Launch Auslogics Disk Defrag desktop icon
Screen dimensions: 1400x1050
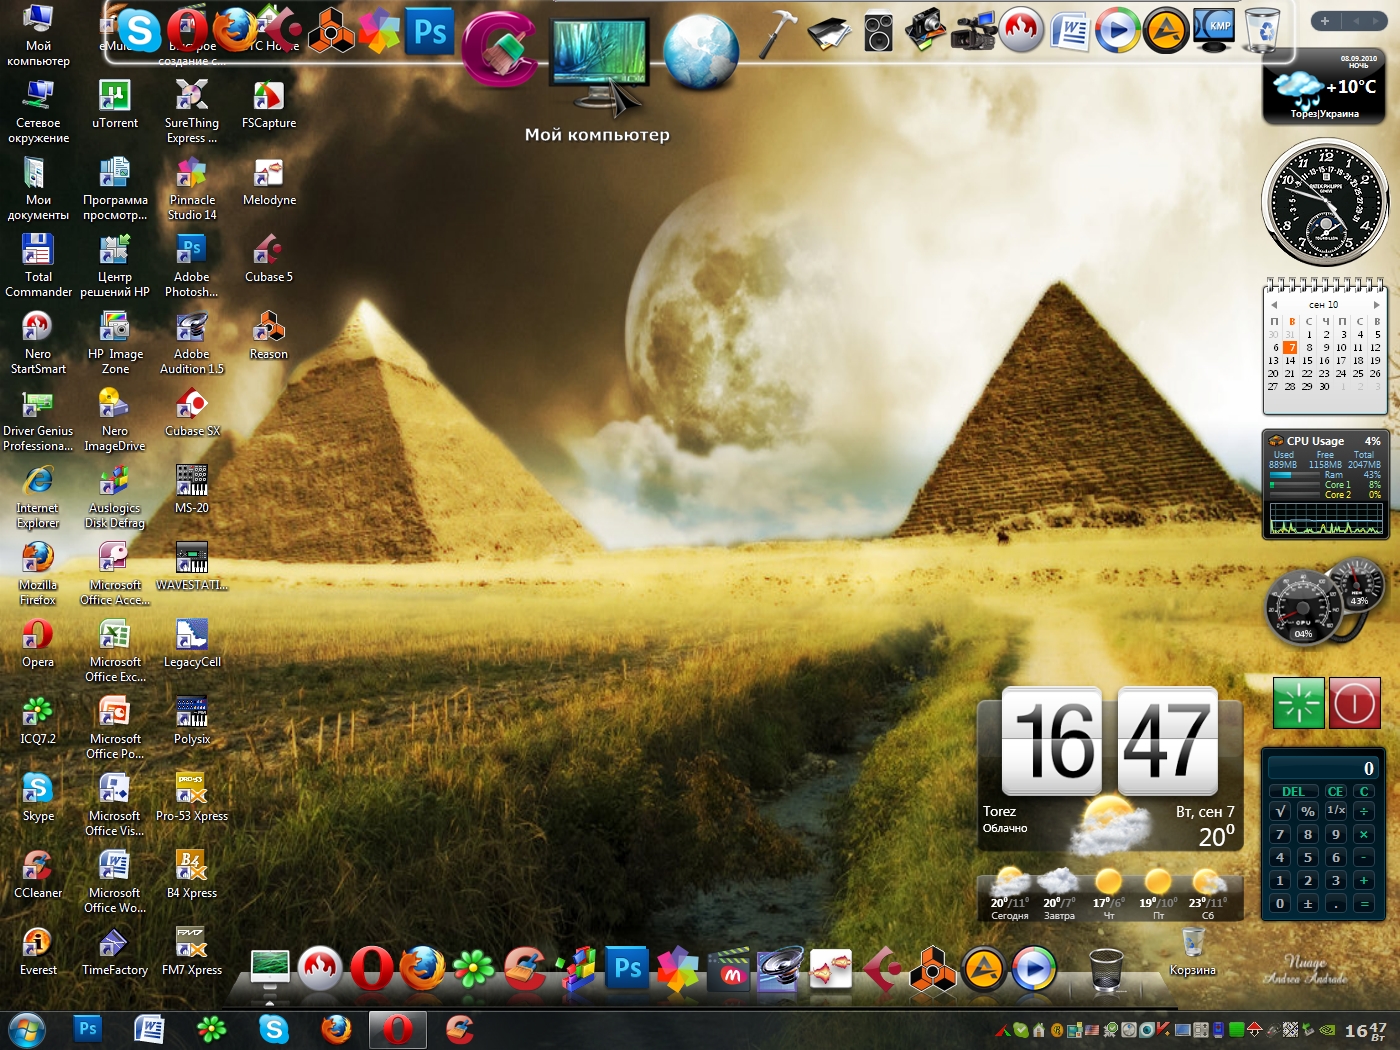click(x=114, y=482)
